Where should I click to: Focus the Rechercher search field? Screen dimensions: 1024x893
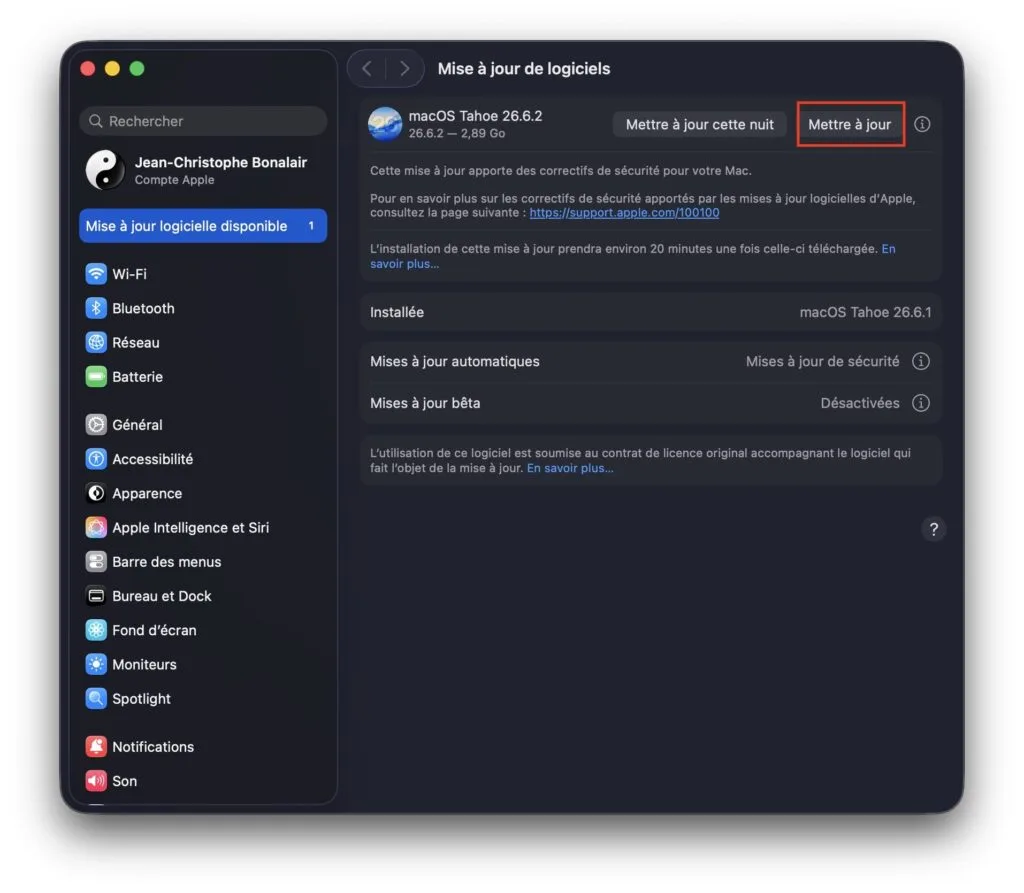click(203, 122)
